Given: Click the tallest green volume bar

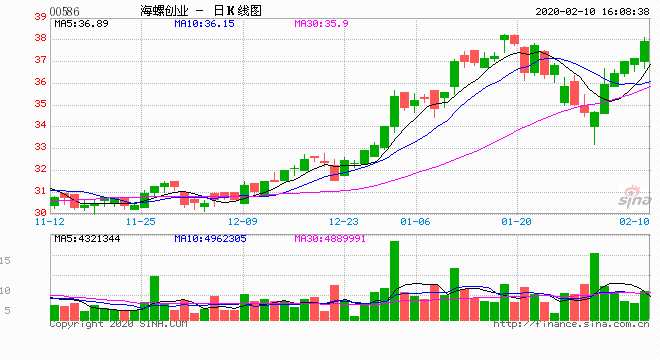Looking at the screenshot, I should click(x=394, y=281).
